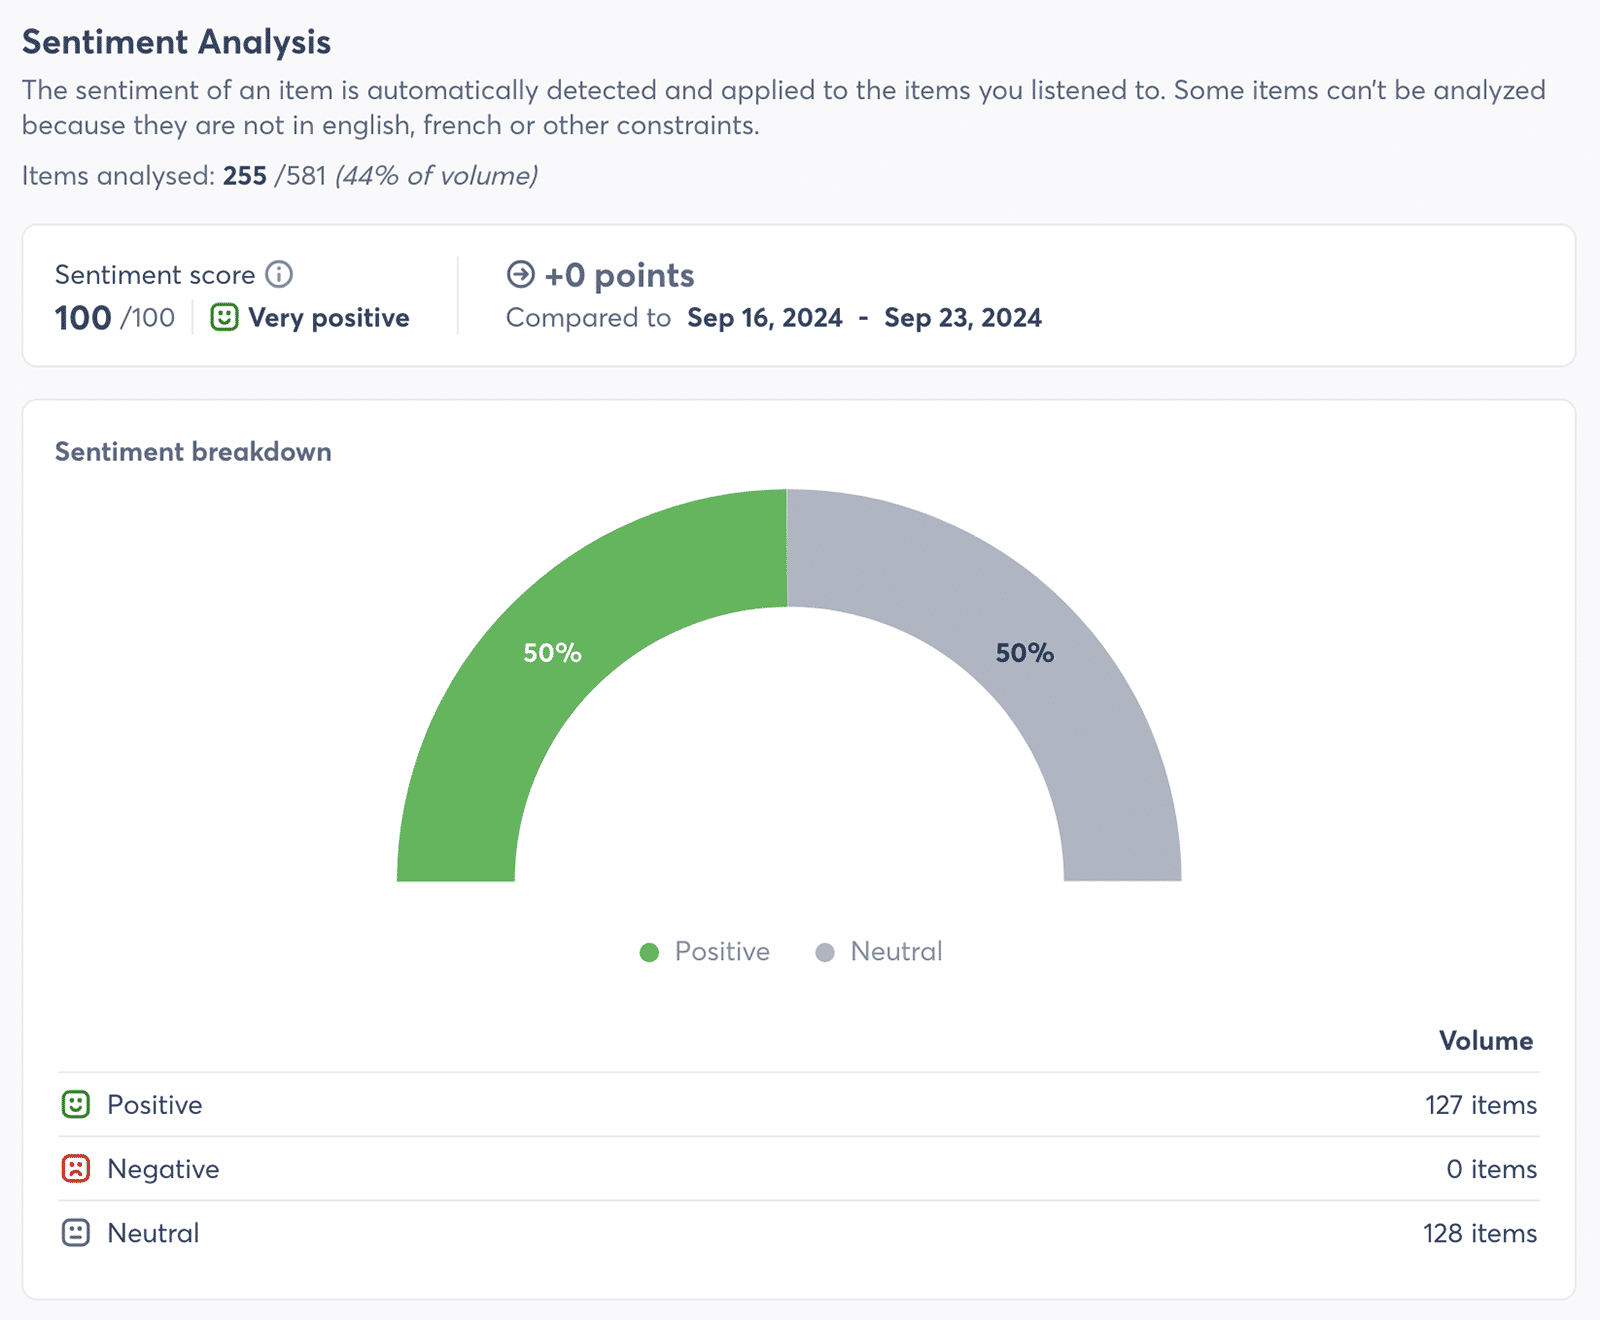Click the Compared to label
Viewport: 1600px width, 1320px height.
(x=588, y=318)
